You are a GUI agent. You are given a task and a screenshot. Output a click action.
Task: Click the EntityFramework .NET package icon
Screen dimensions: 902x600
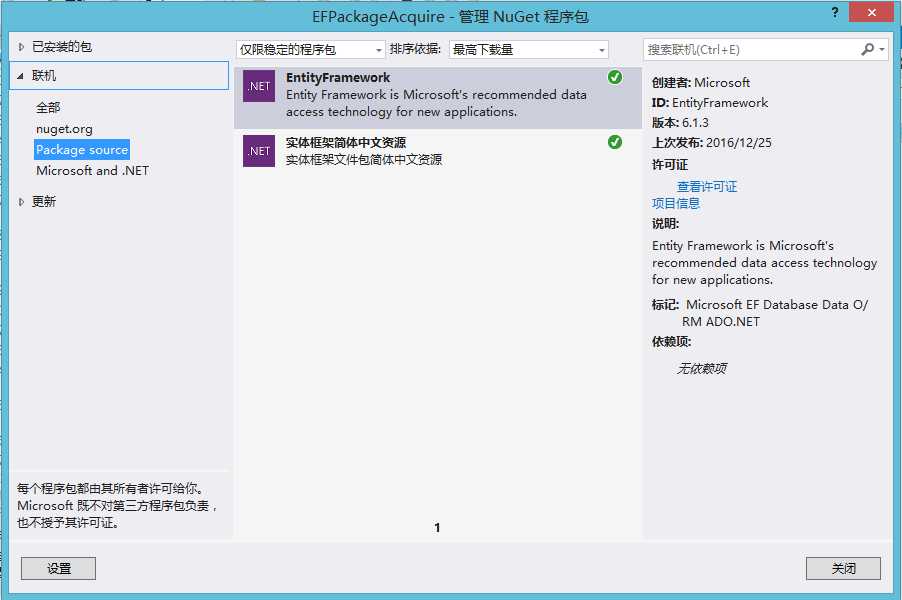point(259,86)
